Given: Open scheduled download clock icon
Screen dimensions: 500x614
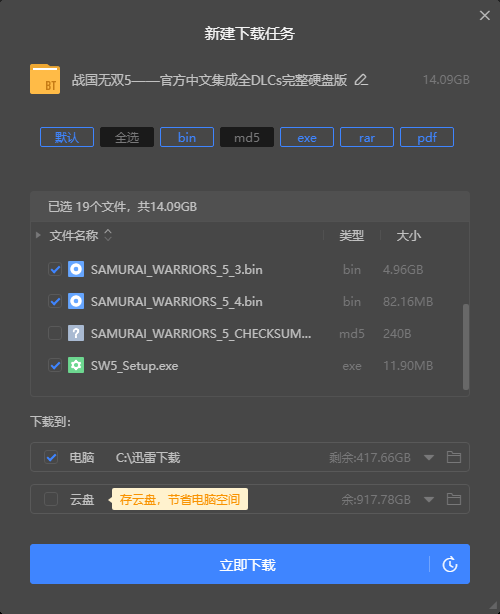Looking at the screenshot, I should tap(450, 564).
